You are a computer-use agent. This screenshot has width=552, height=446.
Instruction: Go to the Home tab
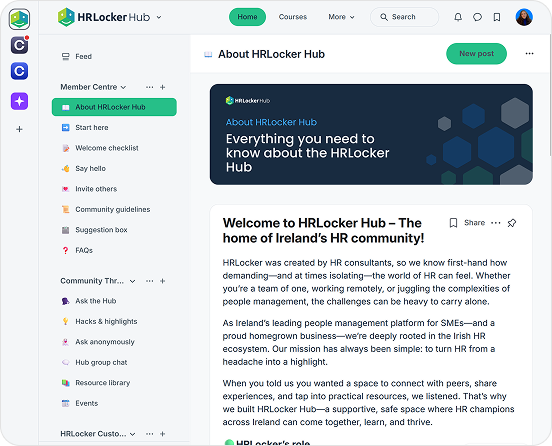[247, 17]
